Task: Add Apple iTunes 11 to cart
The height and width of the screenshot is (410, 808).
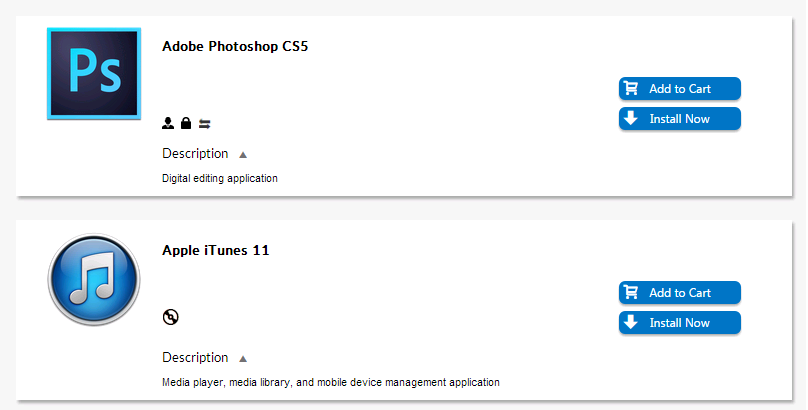Action: 680,293
